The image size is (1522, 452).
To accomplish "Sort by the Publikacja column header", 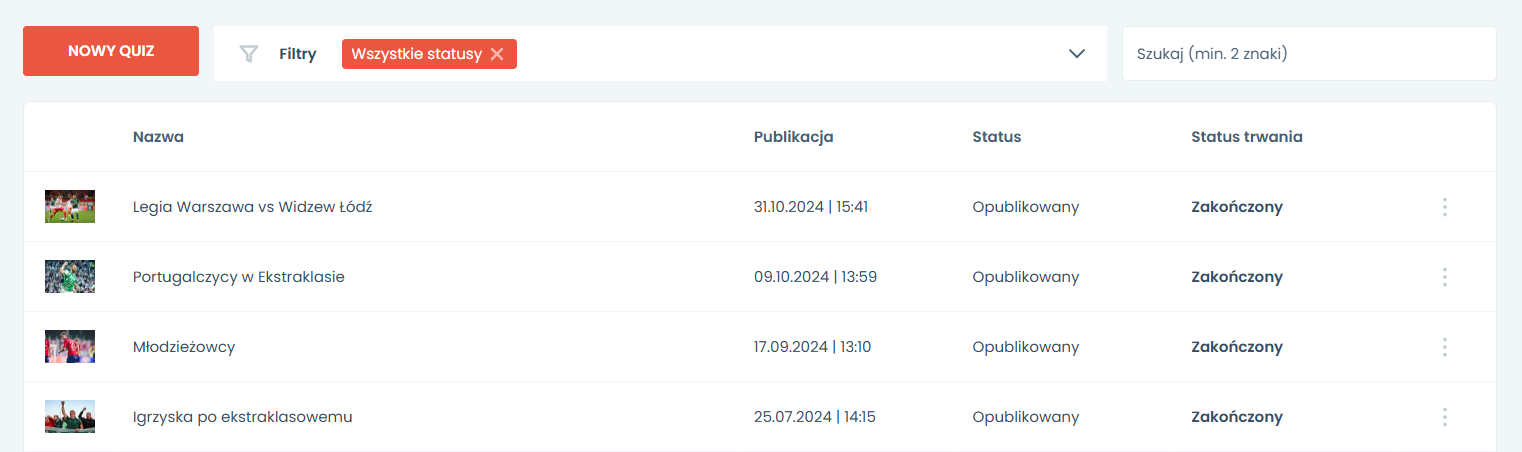I will pos(793,137).
